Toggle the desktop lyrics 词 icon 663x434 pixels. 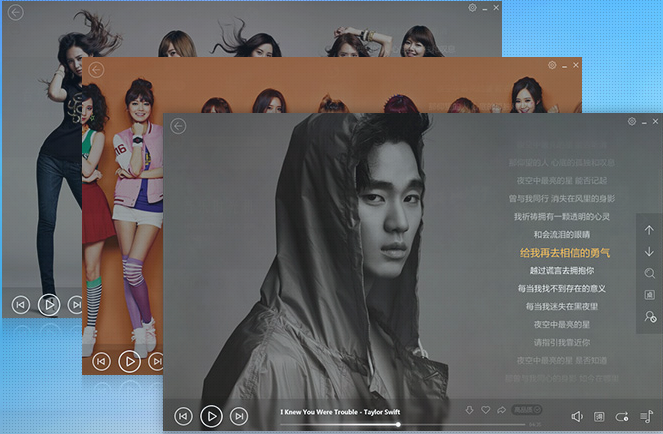click(x=599, y=417)
